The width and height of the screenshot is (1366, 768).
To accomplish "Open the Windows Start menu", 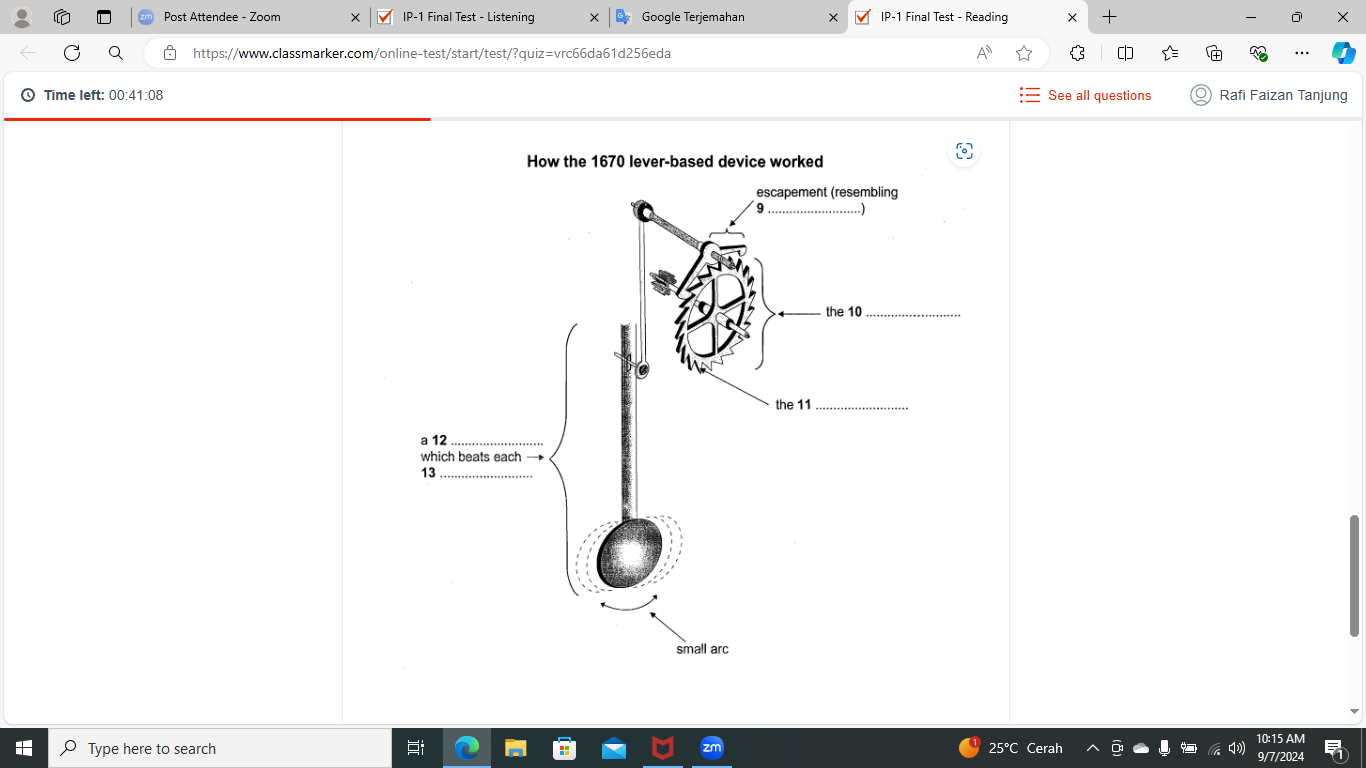I will [x=24, y=748].
